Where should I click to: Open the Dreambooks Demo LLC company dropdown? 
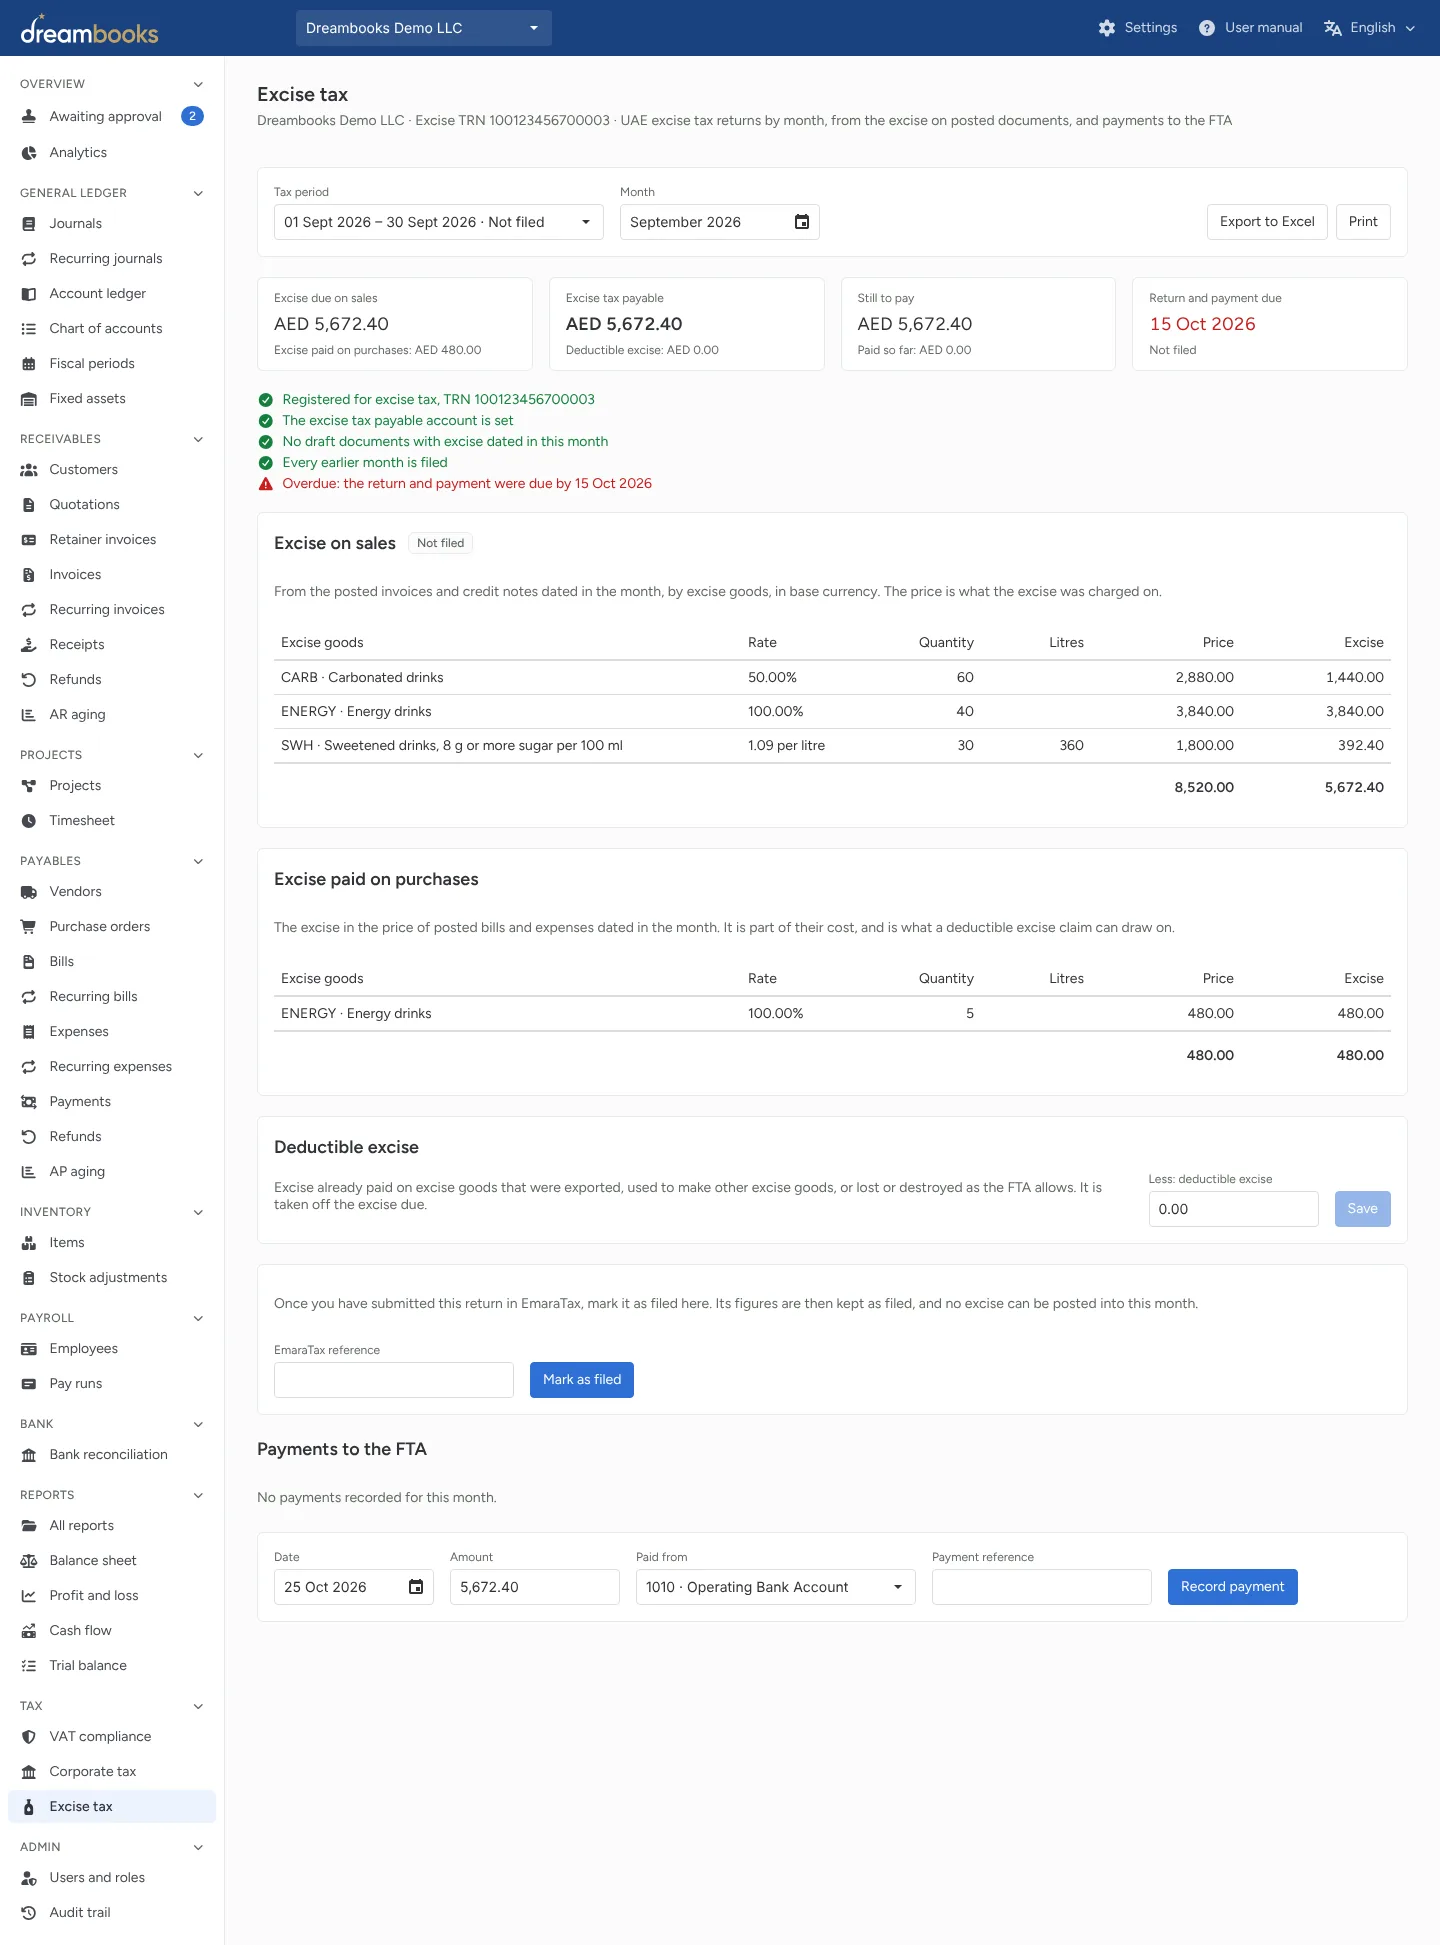(x=424, y=28)
